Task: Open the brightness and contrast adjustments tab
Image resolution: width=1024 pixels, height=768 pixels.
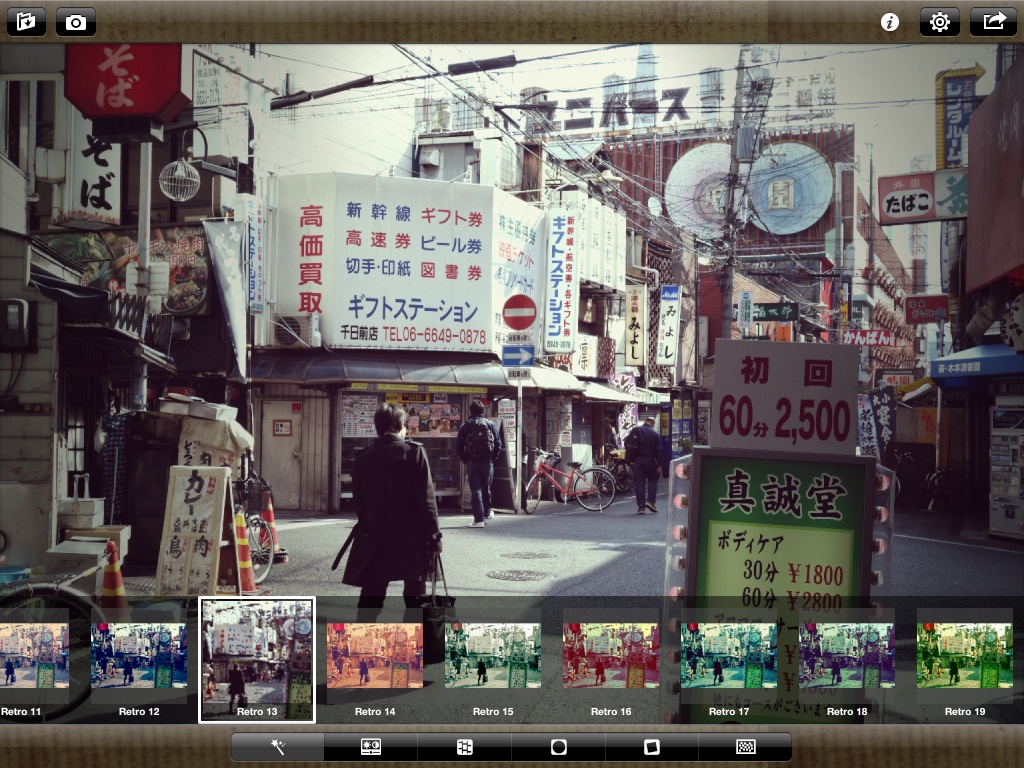Action: pyautogui.click(x=371, y=746)
